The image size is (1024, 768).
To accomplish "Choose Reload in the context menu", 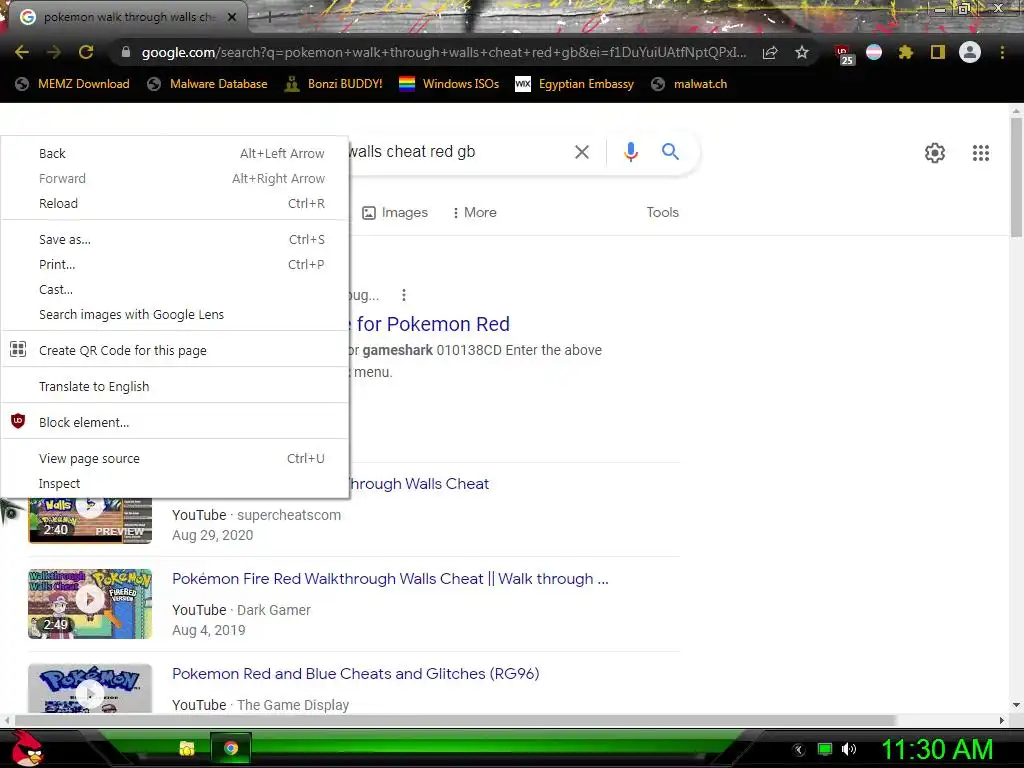I will tap(175, 203).
